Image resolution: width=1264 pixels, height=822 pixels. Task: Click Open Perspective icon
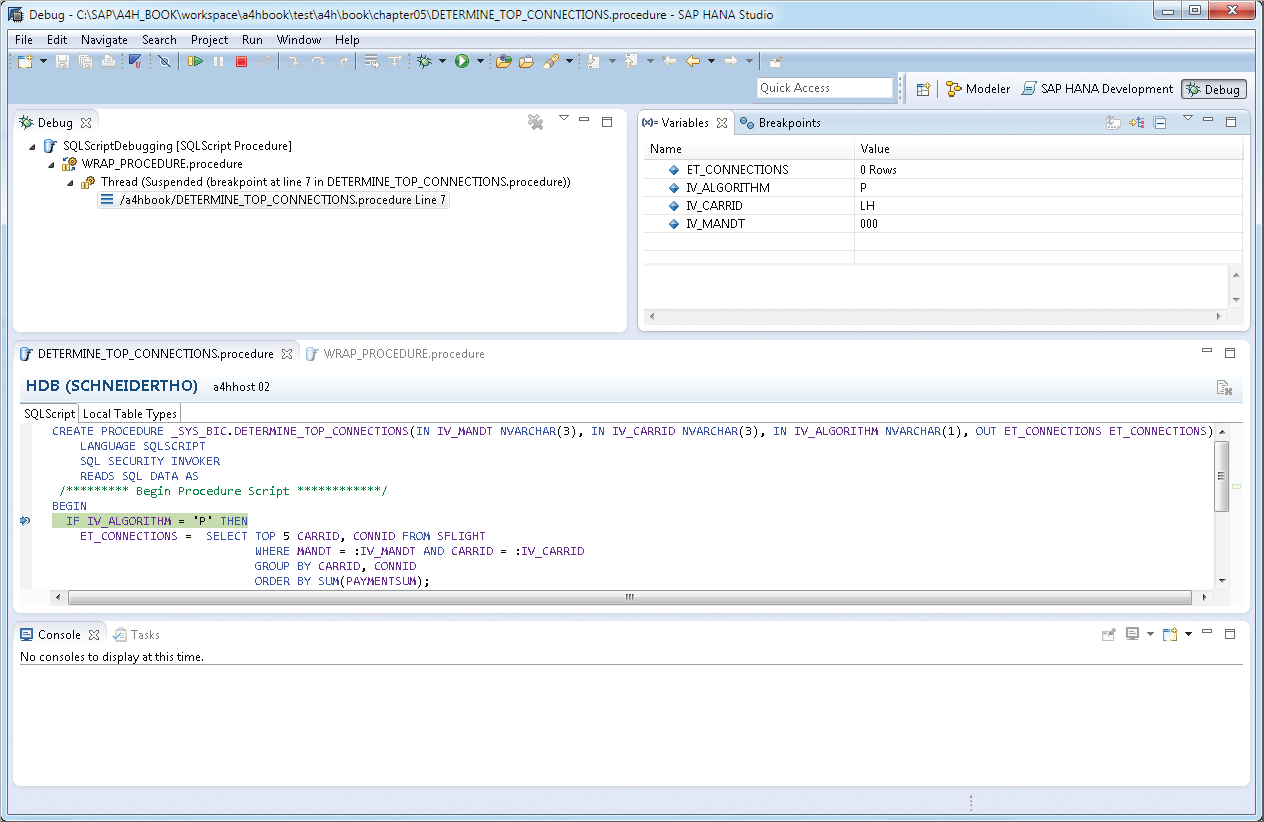(924, 89)
